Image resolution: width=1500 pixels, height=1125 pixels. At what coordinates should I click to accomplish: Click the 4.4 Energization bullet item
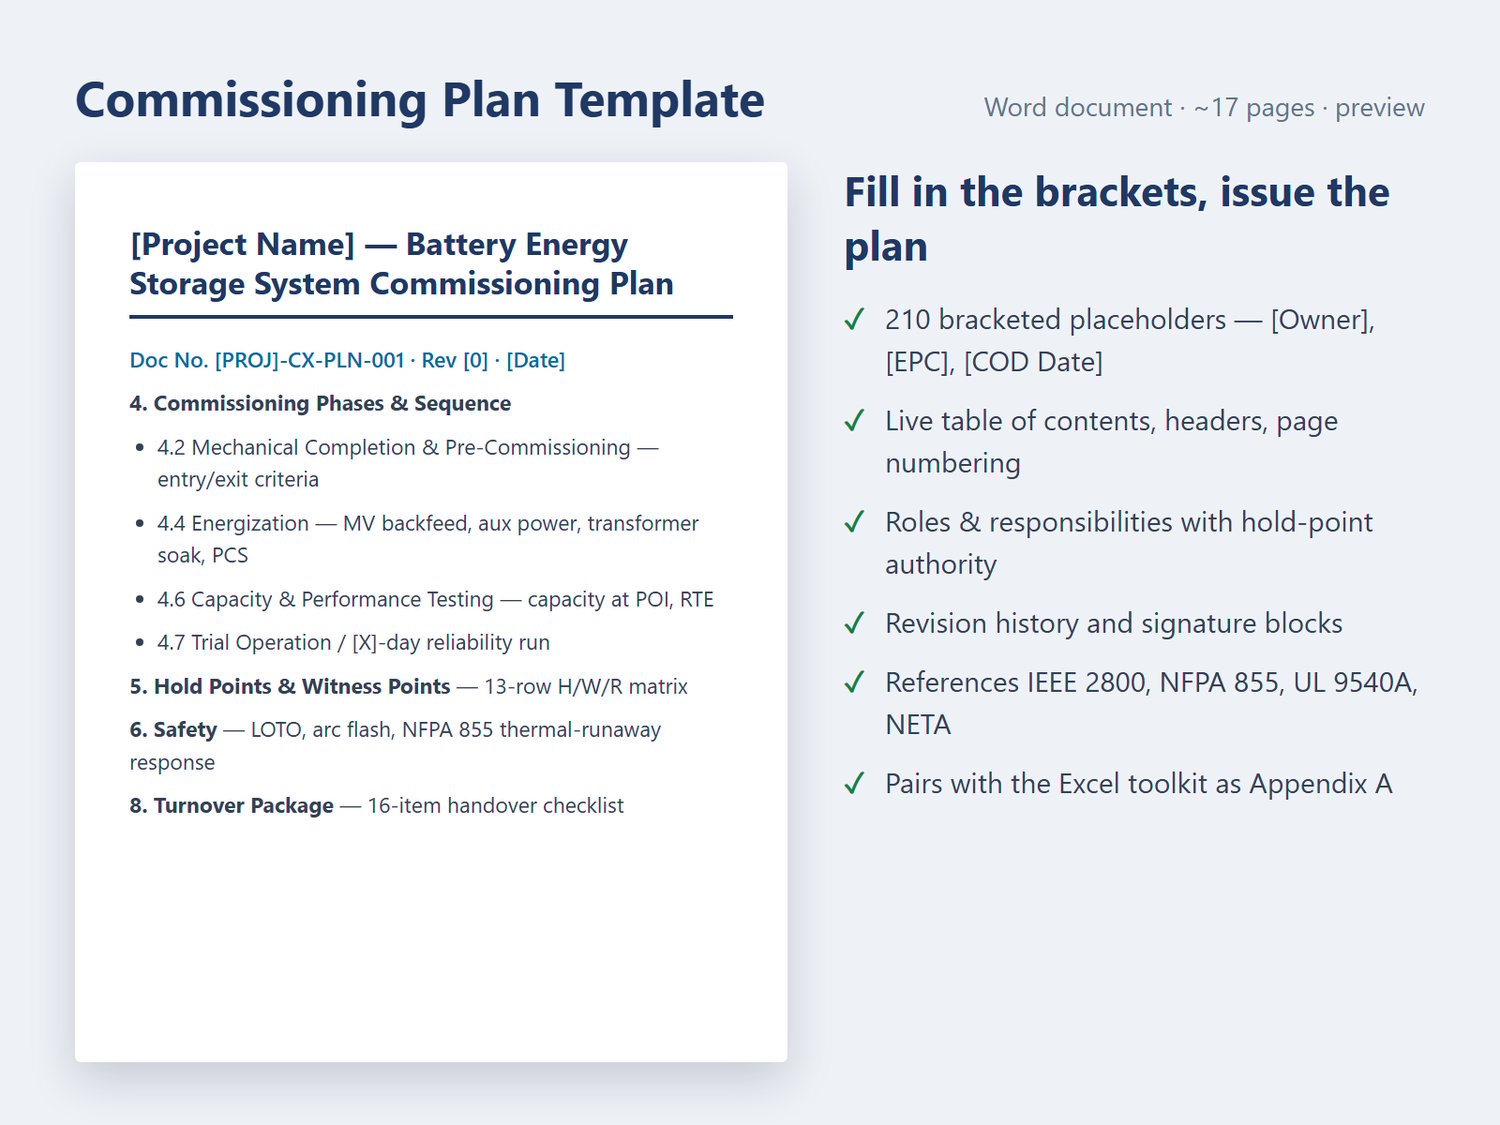(x=428, y=539)
